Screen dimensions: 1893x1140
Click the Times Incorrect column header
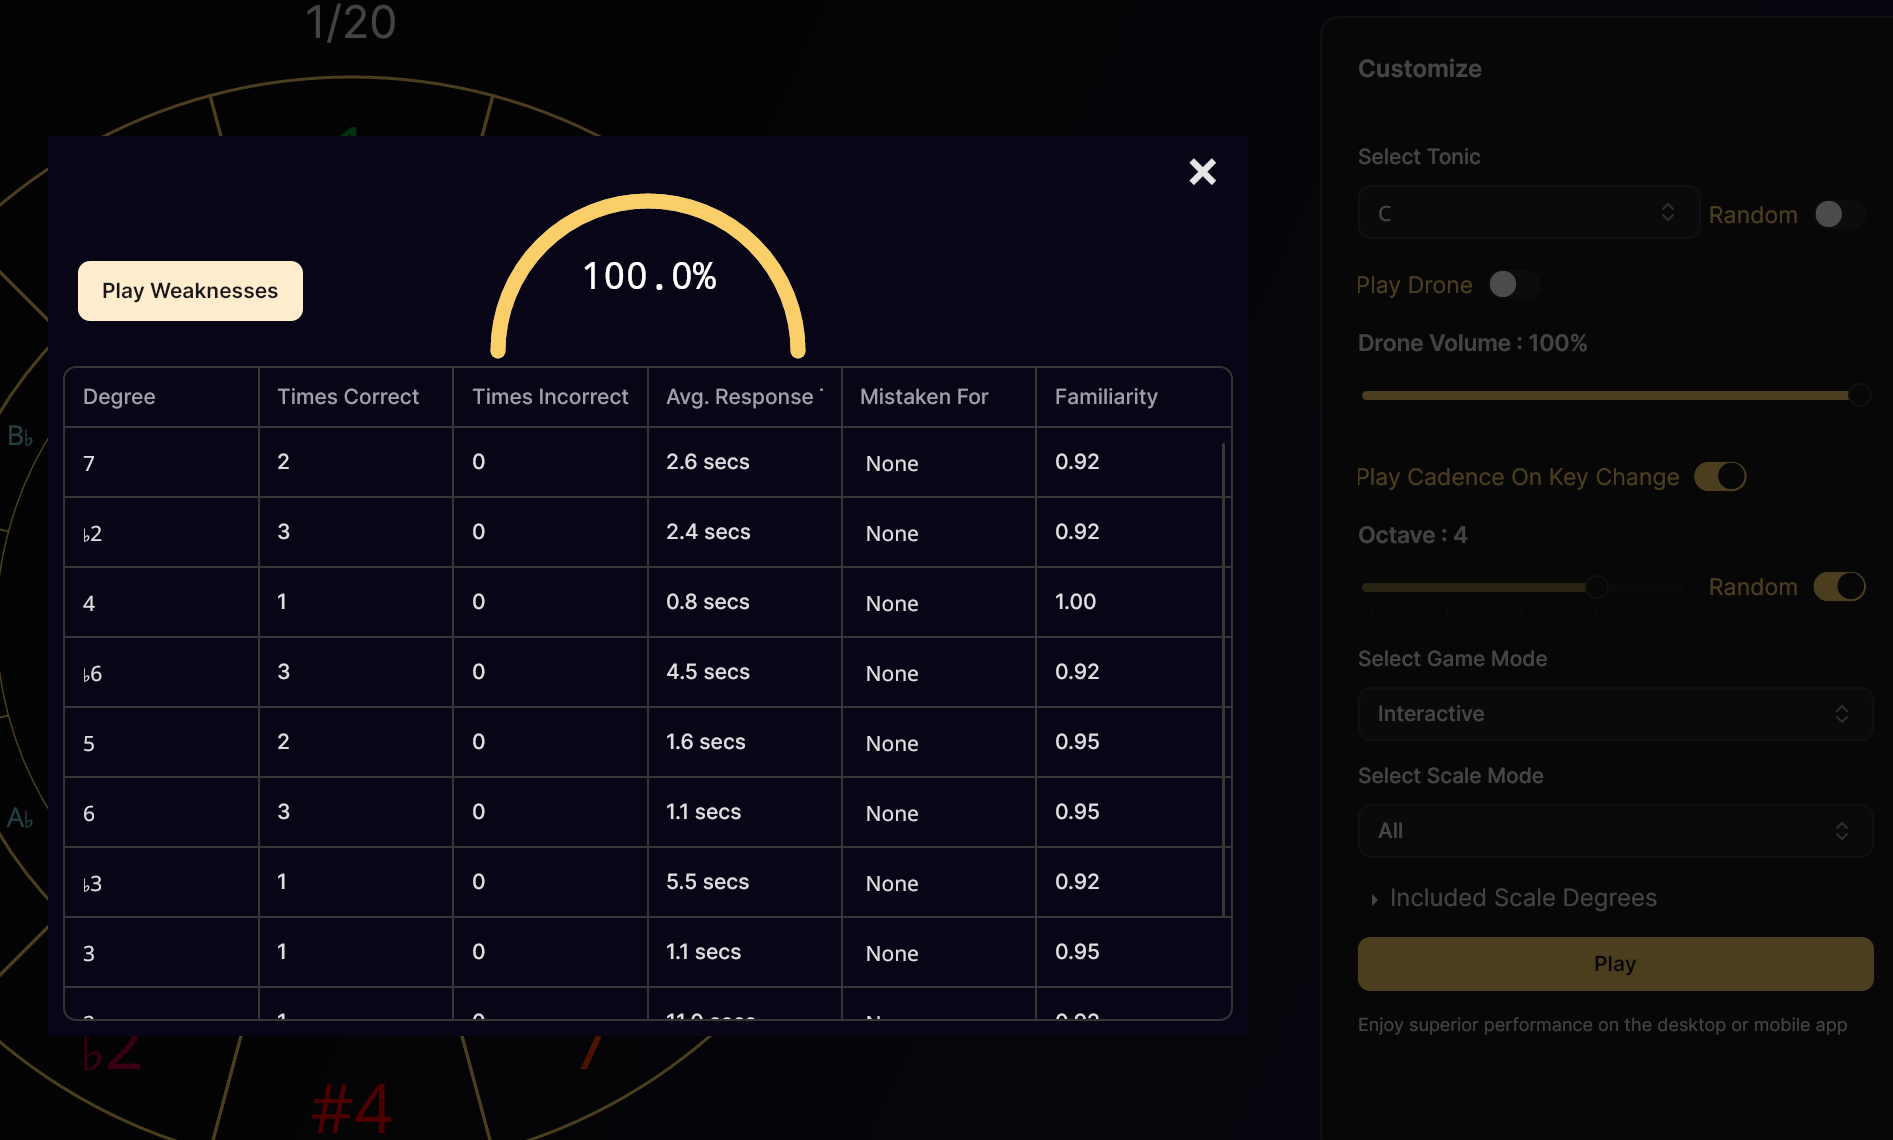(550, 397)
